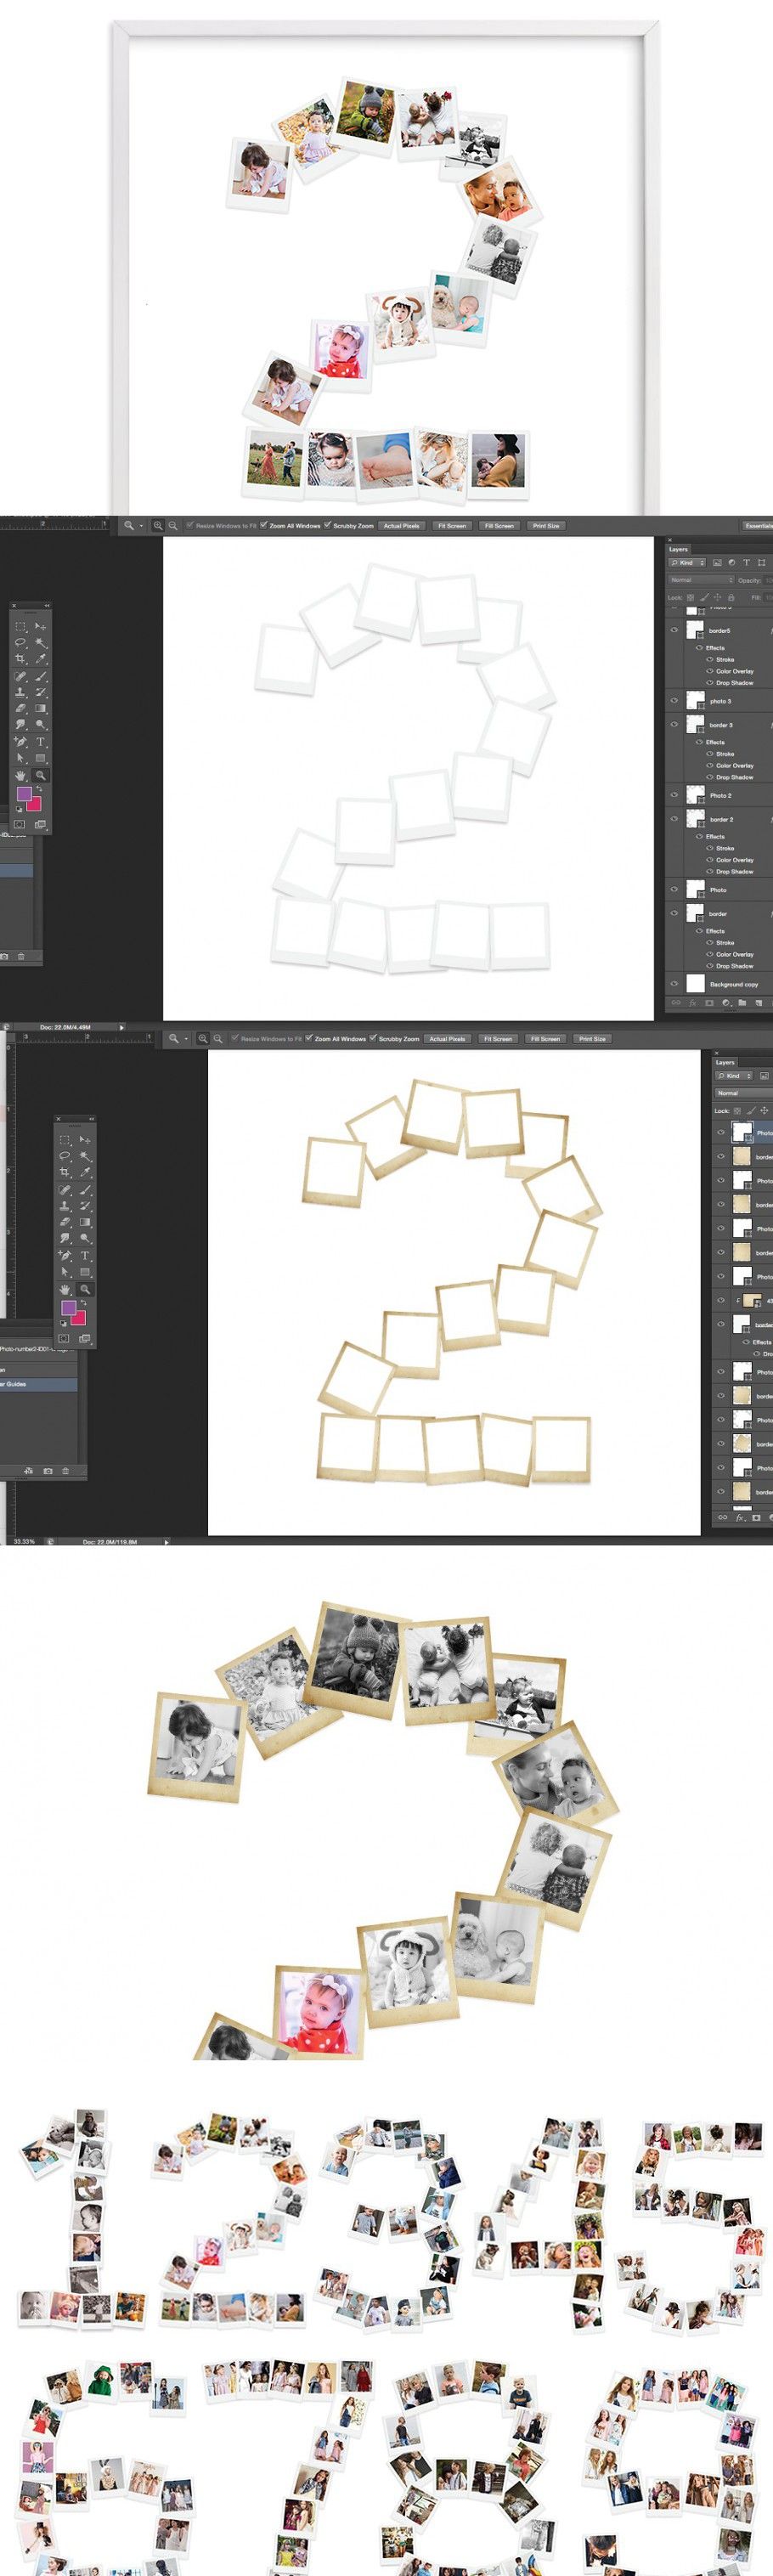
Task: Open Essentials workspace dropdown
Action: (757, 525)
